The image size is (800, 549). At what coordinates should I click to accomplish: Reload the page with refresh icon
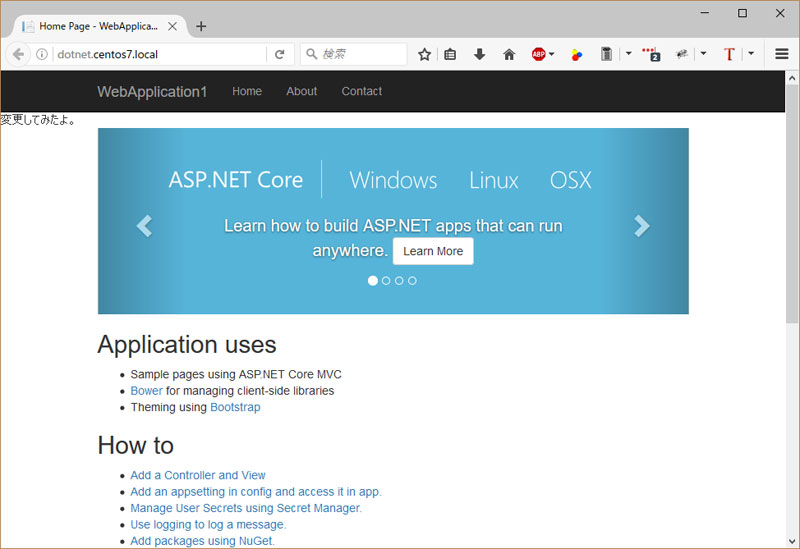280,54
